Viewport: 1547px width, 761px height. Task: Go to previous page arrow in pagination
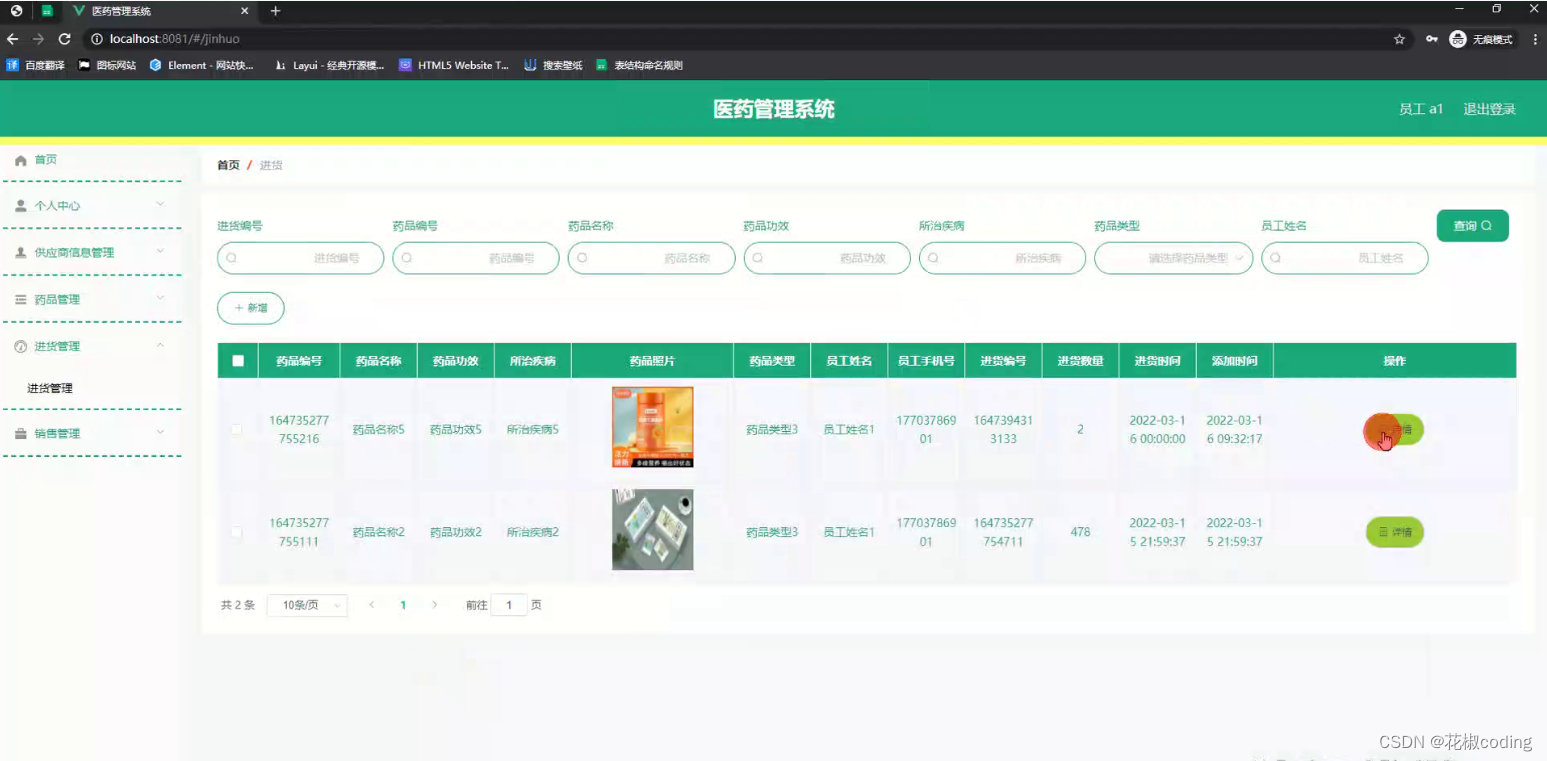pos(372,605)
